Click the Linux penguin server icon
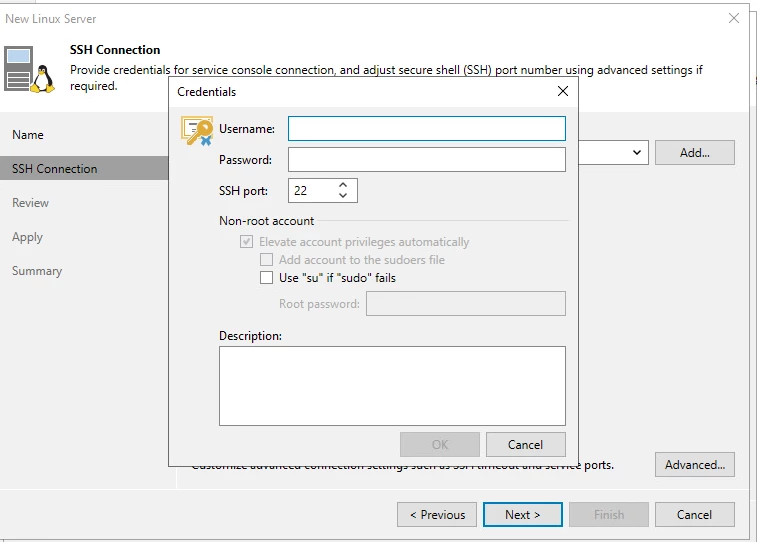This screenshot has height=542, width=757. 30,69
